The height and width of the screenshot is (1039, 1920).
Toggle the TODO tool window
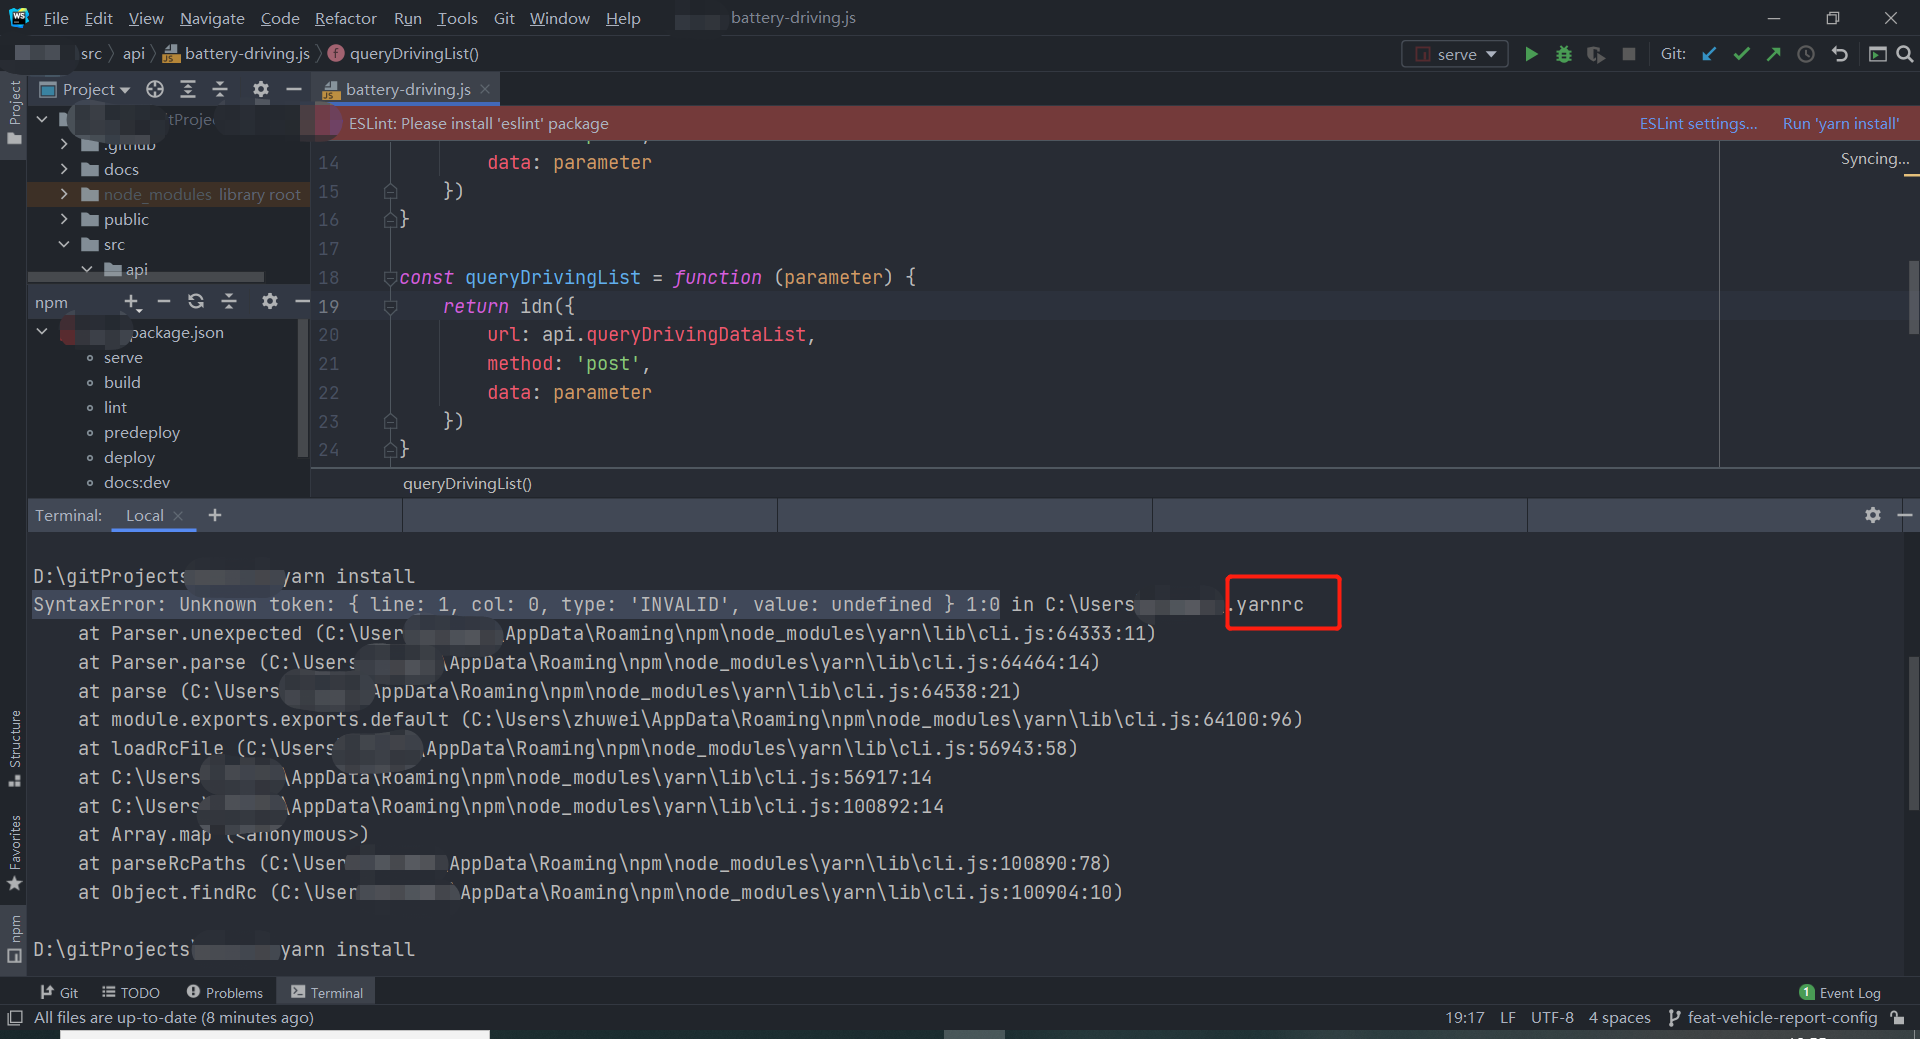(130, 992)
